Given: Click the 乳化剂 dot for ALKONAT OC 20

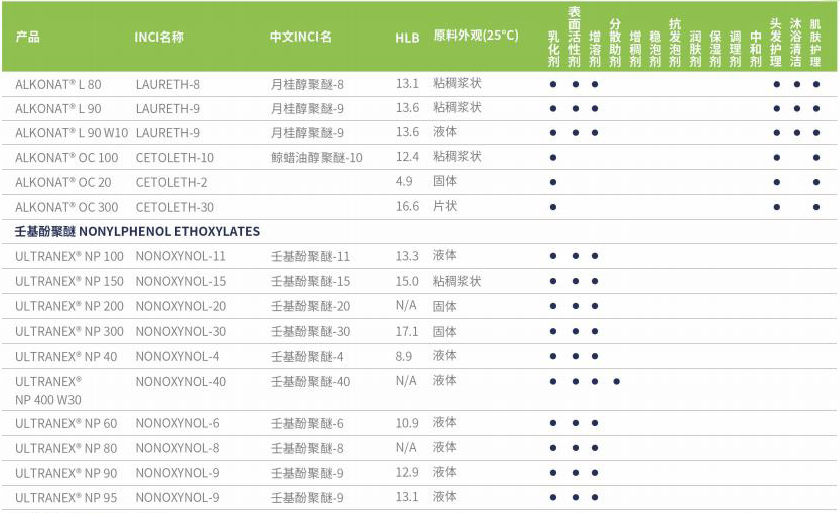Looking at the screenshot, I should pos(553,182).
